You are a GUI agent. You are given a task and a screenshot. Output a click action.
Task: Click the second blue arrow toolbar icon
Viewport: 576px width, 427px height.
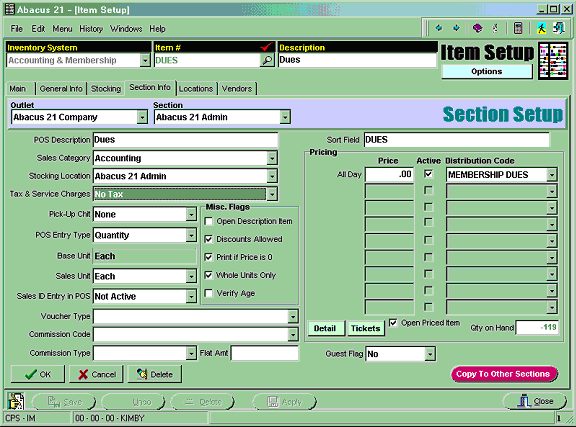(456, 28)
